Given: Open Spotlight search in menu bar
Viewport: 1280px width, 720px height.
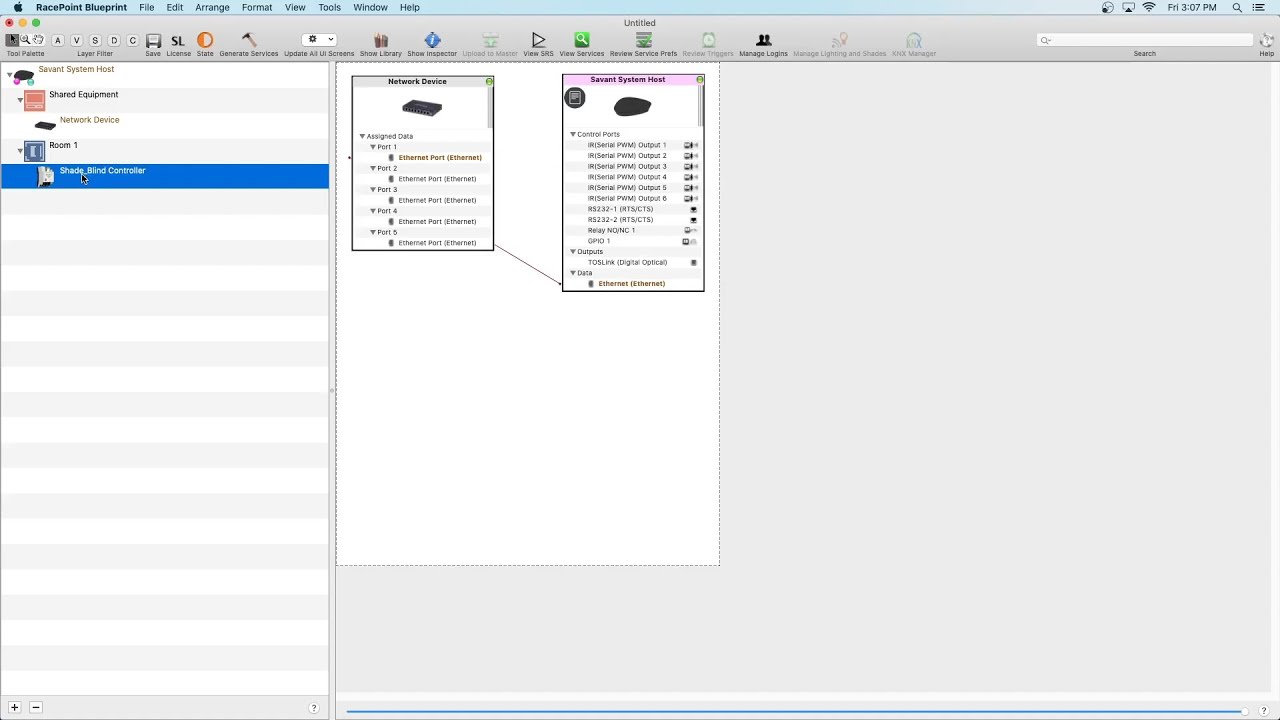Looking at the screenshot, I should [x=1237, y=7].
